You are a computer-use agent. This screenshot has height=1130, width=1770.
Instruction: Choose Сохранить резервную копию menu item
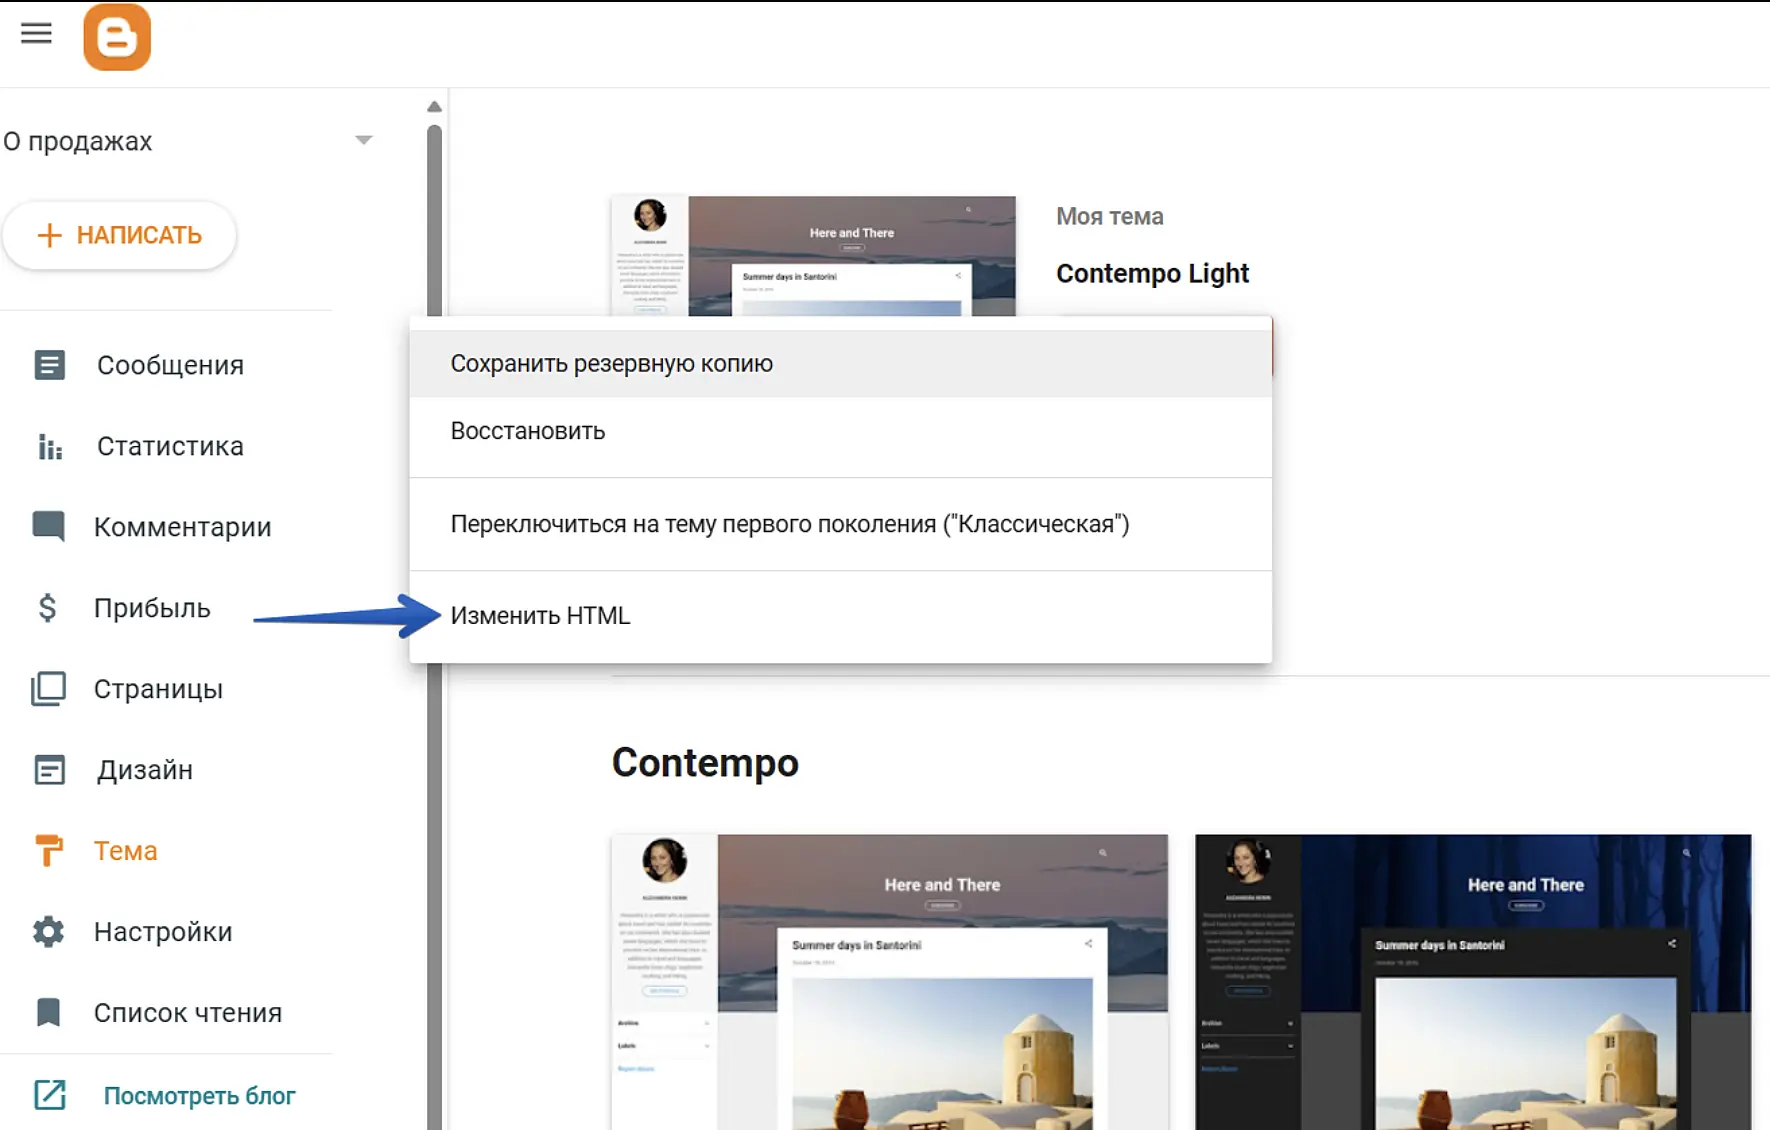(x=611, y=364)
